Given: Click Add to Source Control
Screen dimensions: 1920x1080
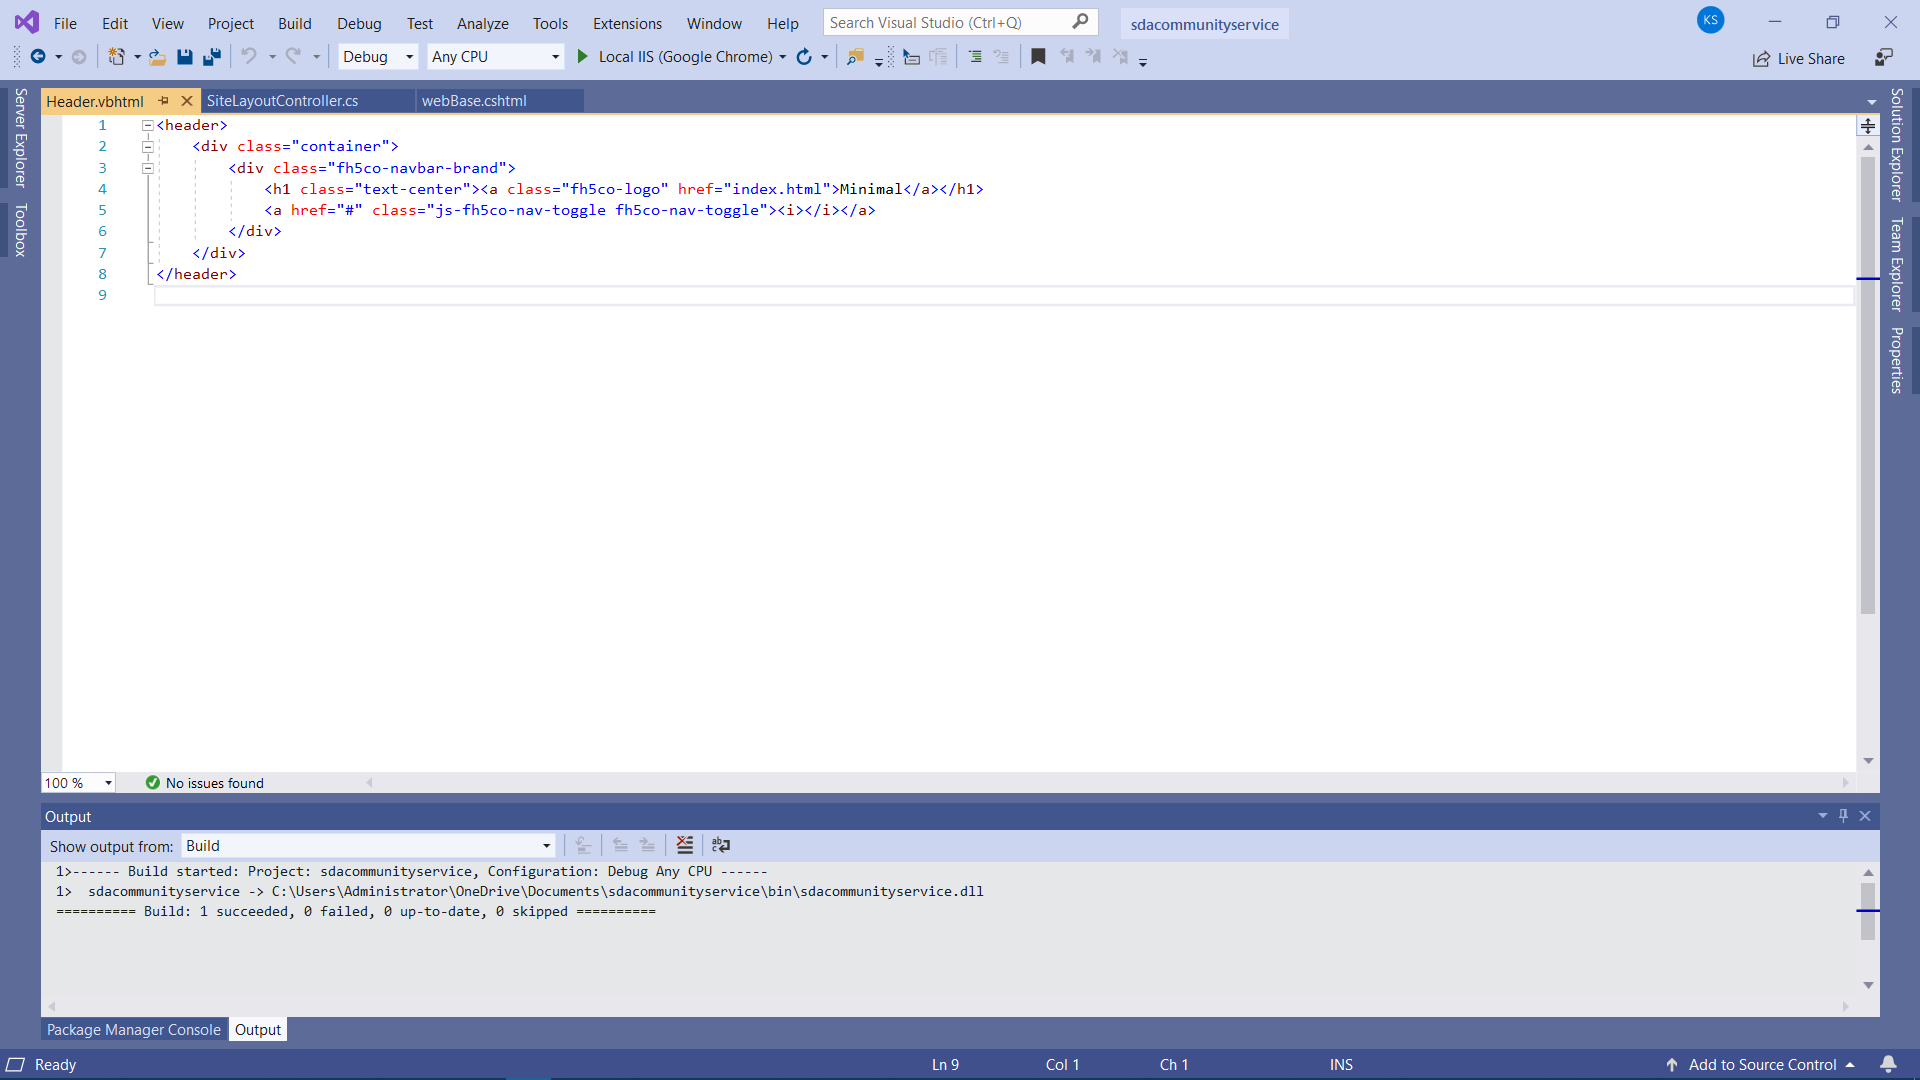Looking at the screenshot, I should (x=1761, y=1064).
